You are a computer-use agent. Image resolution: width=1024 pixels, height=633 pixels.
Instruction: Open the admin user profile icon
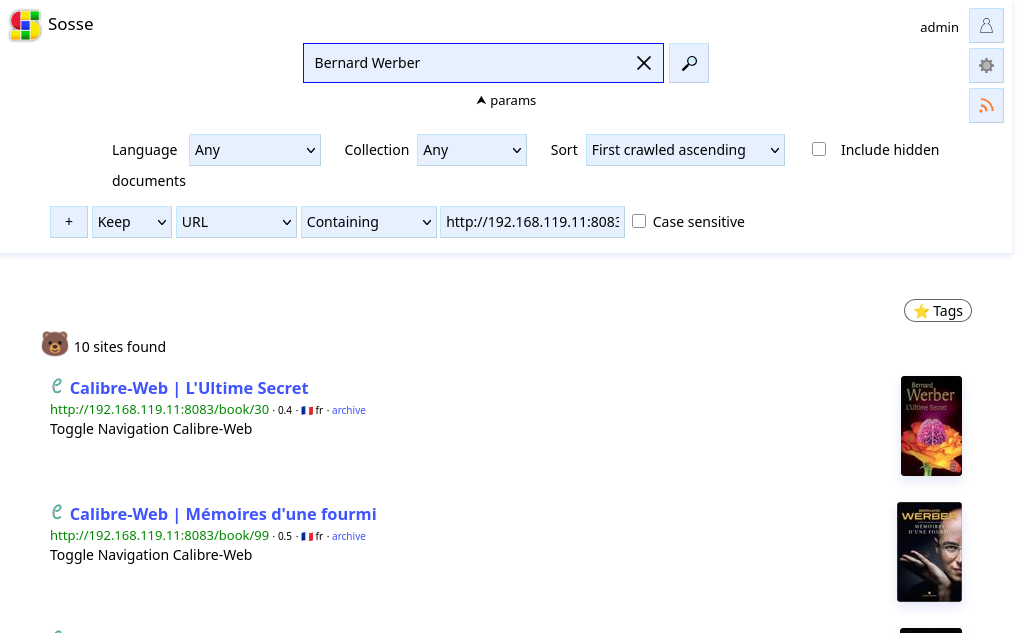986,25
